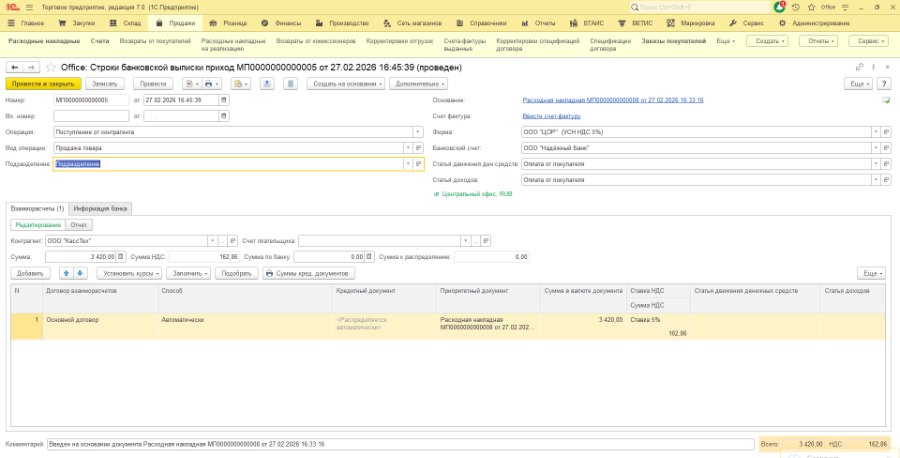Image resolution: width=900 pixels, height=458 pixels.
Task: Move the row down with blue arrow
Action: (80, 273)
